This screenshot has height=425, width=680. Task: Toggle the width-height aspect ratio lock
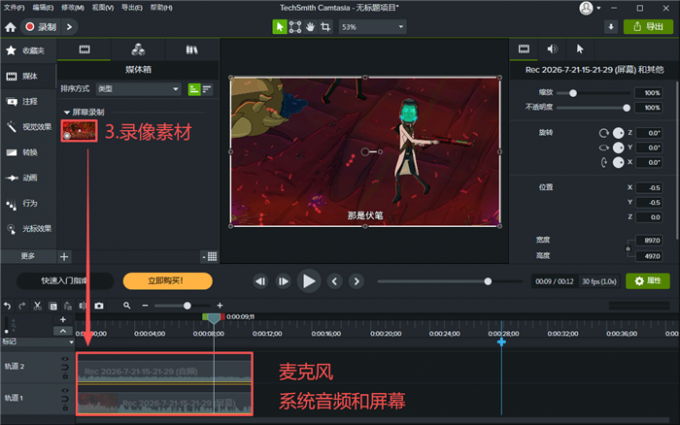(628, 248)
